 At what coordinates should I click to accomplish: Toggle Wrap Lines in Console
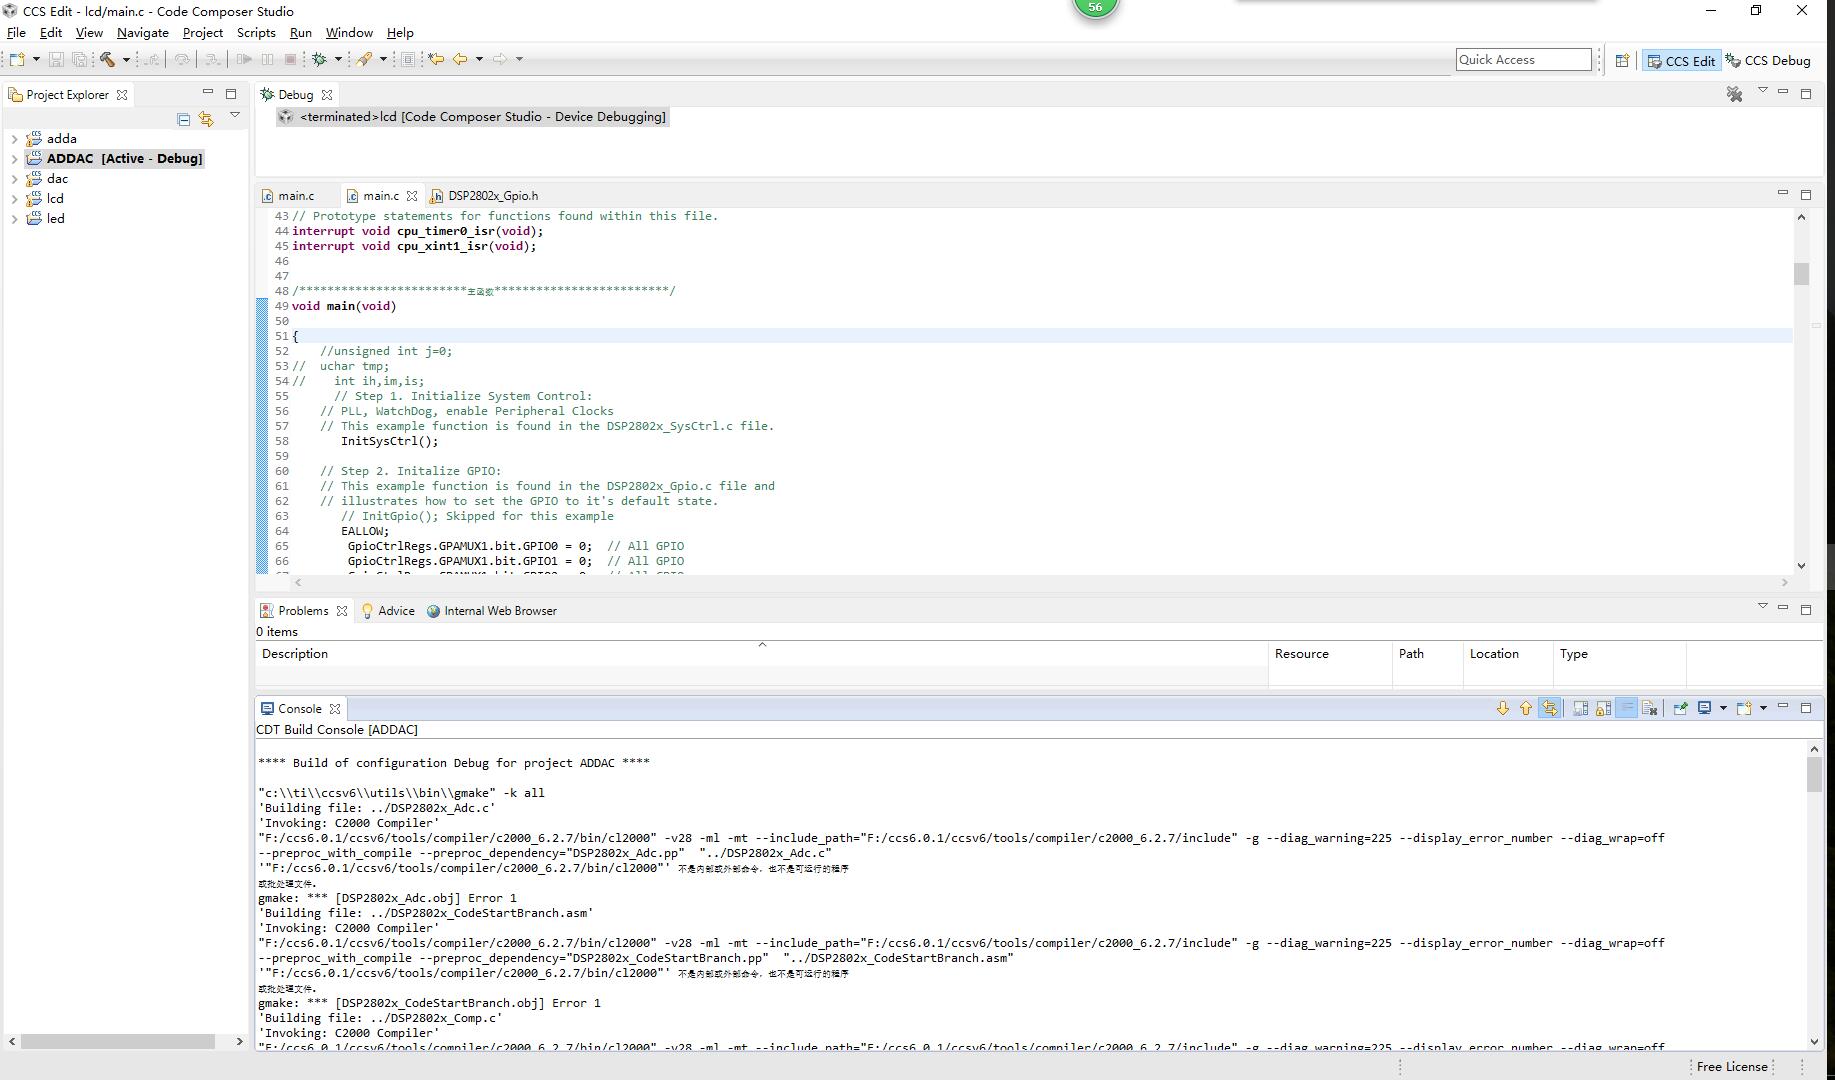tap(1627, 708)
